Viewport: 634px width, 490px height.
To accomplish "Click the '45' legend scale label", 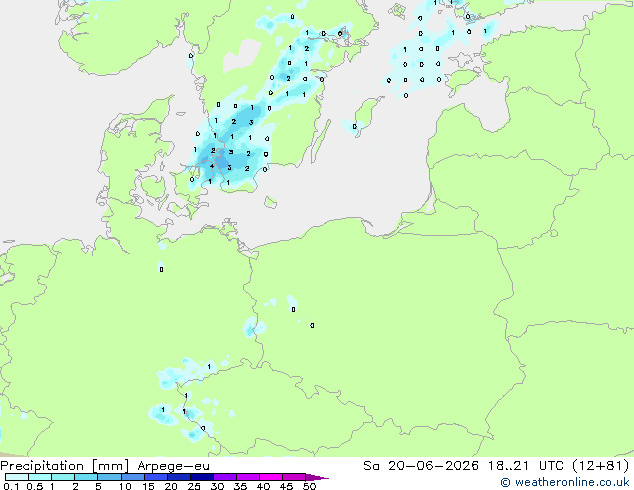I will coord(286,486).
